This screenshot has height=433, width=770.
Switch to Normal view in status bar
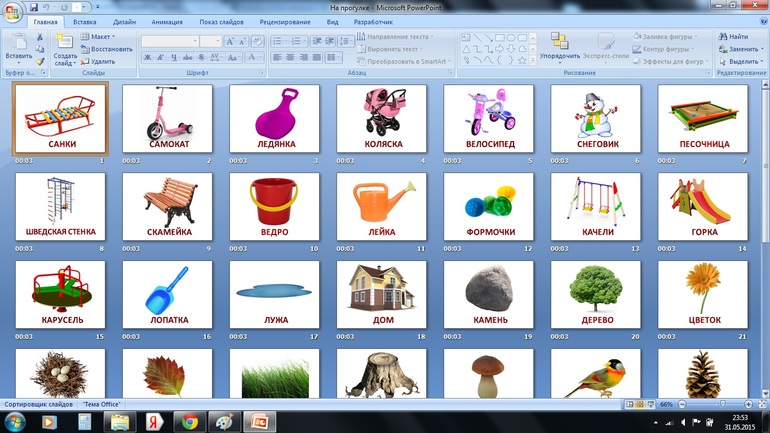click(629, 404)
